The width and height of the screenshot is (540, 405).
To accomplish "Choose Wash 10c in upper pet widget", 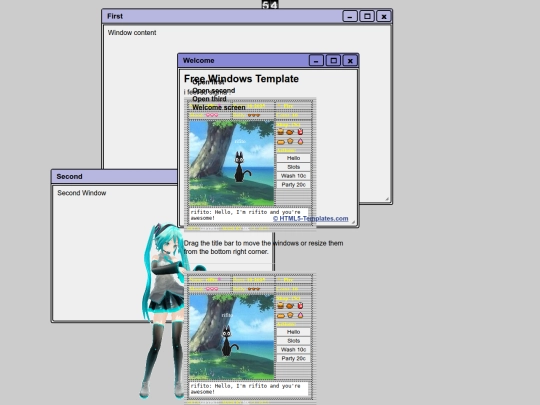I will (x=293, y=176).
